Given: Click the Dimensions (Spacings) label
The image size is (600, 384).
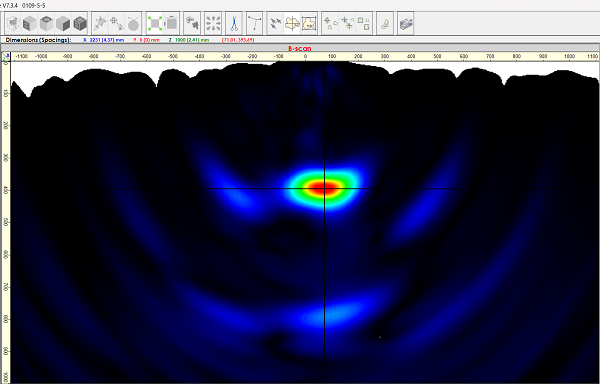Looking at the screenshot, I should (x=38, y=40).
